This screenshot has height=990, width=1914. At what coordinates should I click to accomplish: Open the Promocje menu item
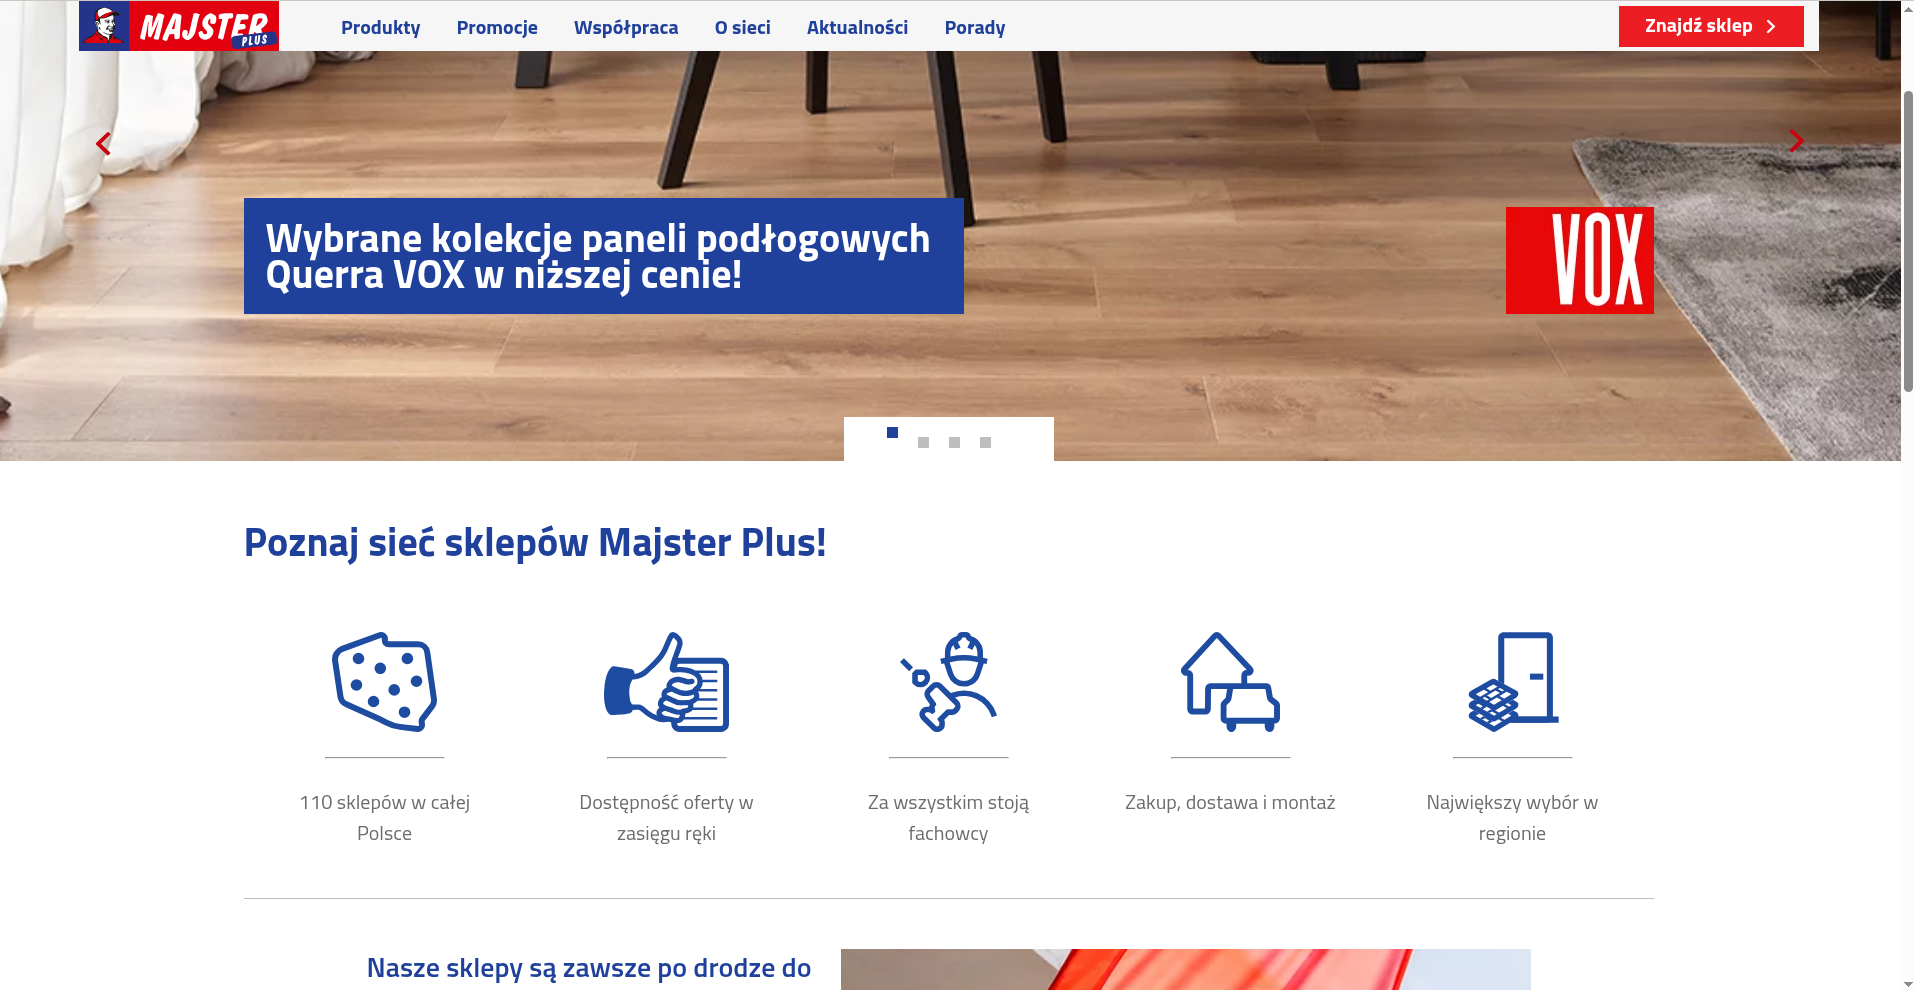point(497,27)
